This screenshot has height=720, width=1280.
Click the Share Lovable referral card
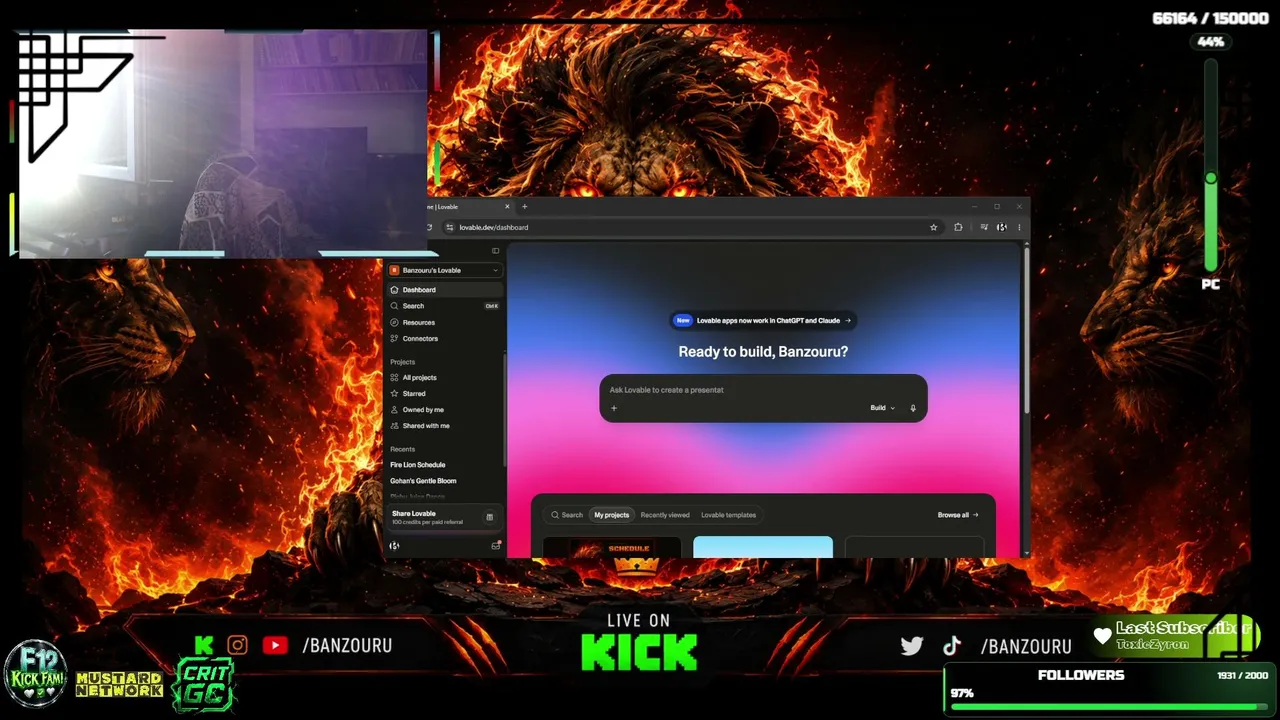tap(443, 517)
